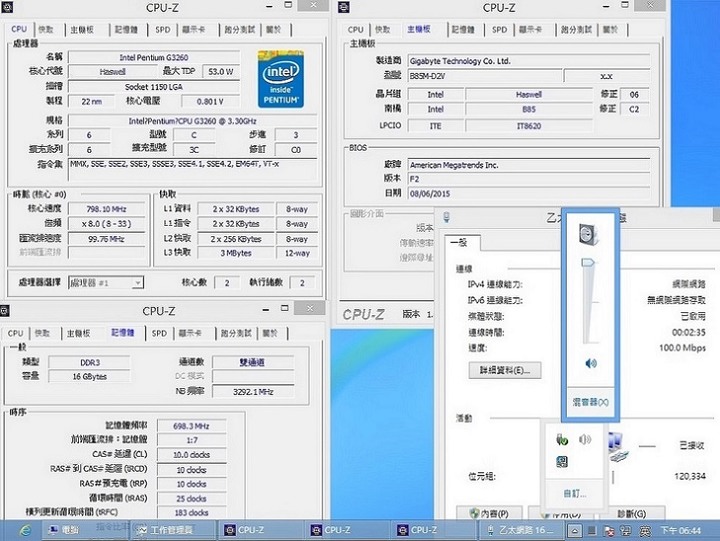
Task: Click the Socket 1150 LGA package field
Action: (154, 86)
